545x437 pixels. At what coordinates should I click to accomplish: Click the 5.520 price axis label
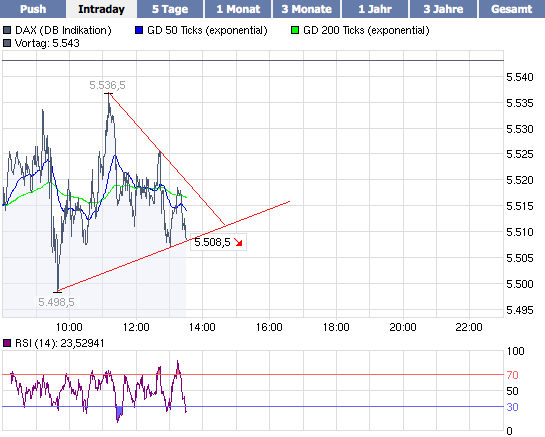(x=520, y=180)
